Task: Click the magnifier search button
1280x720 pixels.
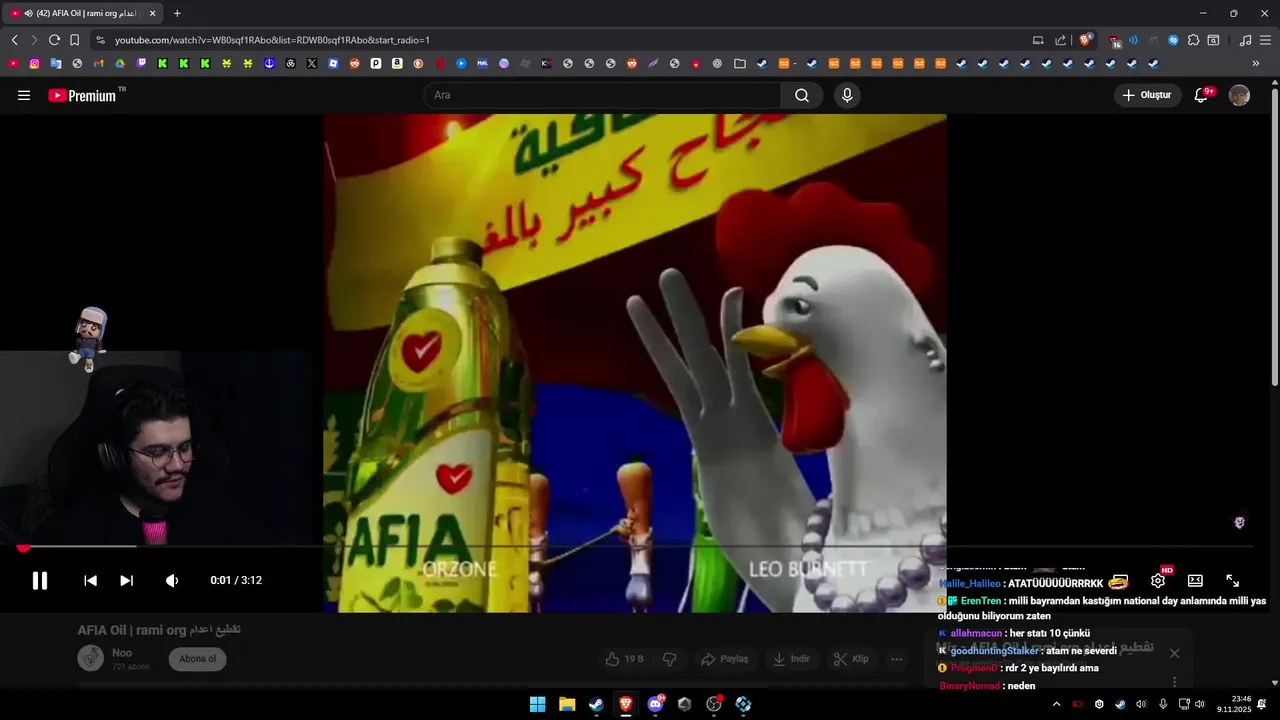Action: click(802, 95)
